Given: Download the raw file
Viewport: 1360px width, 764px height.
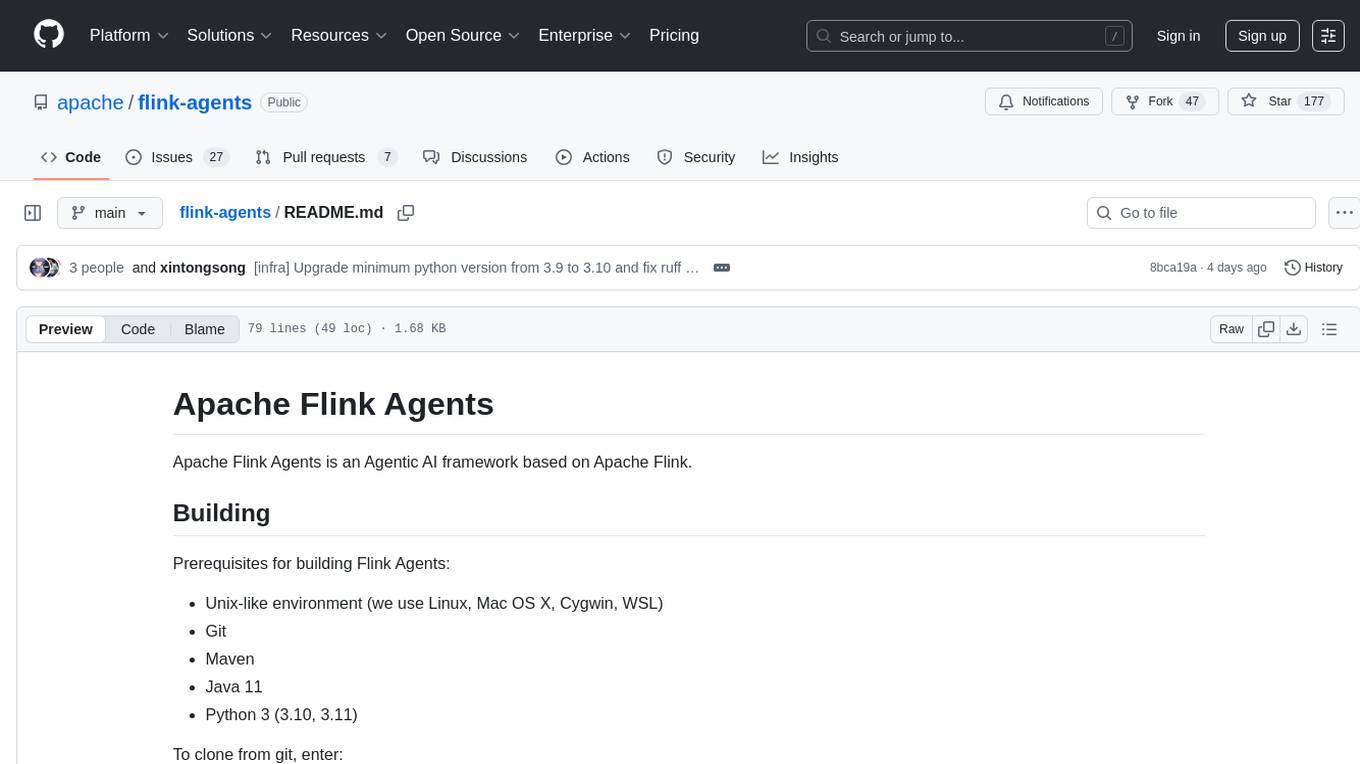Looking at the screenshot, I should [x=1294, y=329].
